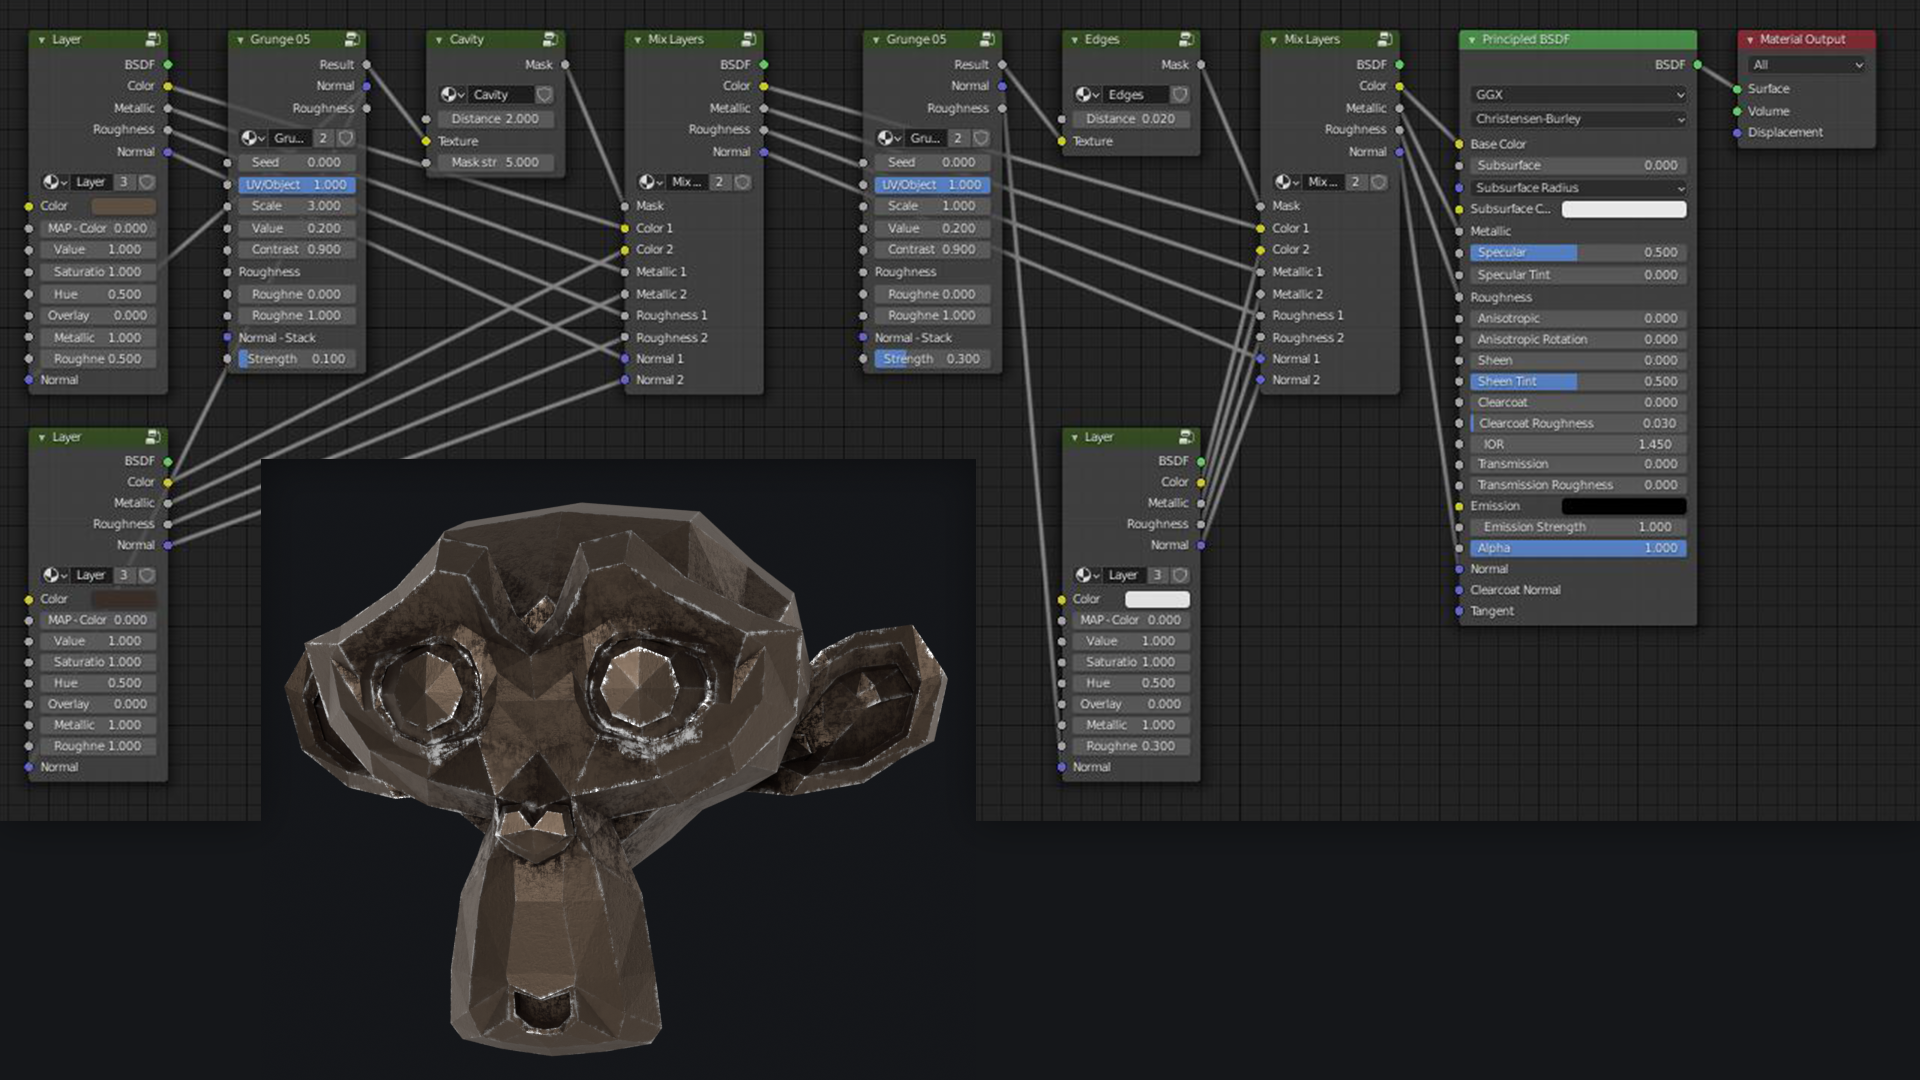Image resolution: width=1920 pixels, height=1080 pixels.
Task: Open browse icon on Mix Layers node wired to Principled BSDF
Action: pyautogui.click(x=1287, y=182)
